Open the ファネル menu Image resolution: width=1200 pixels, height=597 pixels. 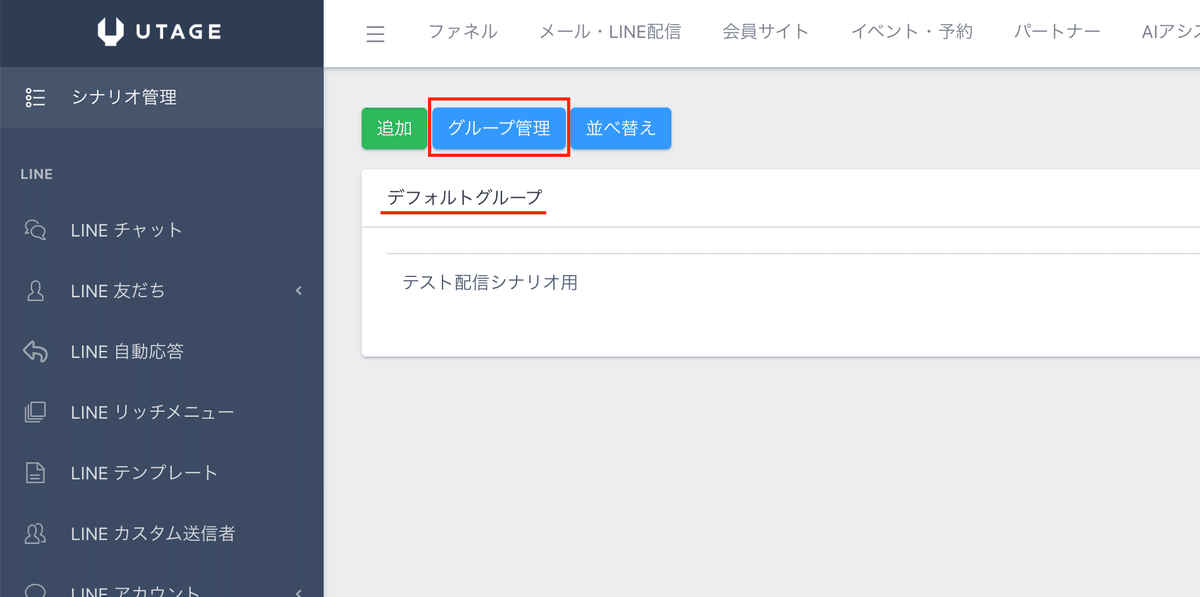tap(463, 31)
